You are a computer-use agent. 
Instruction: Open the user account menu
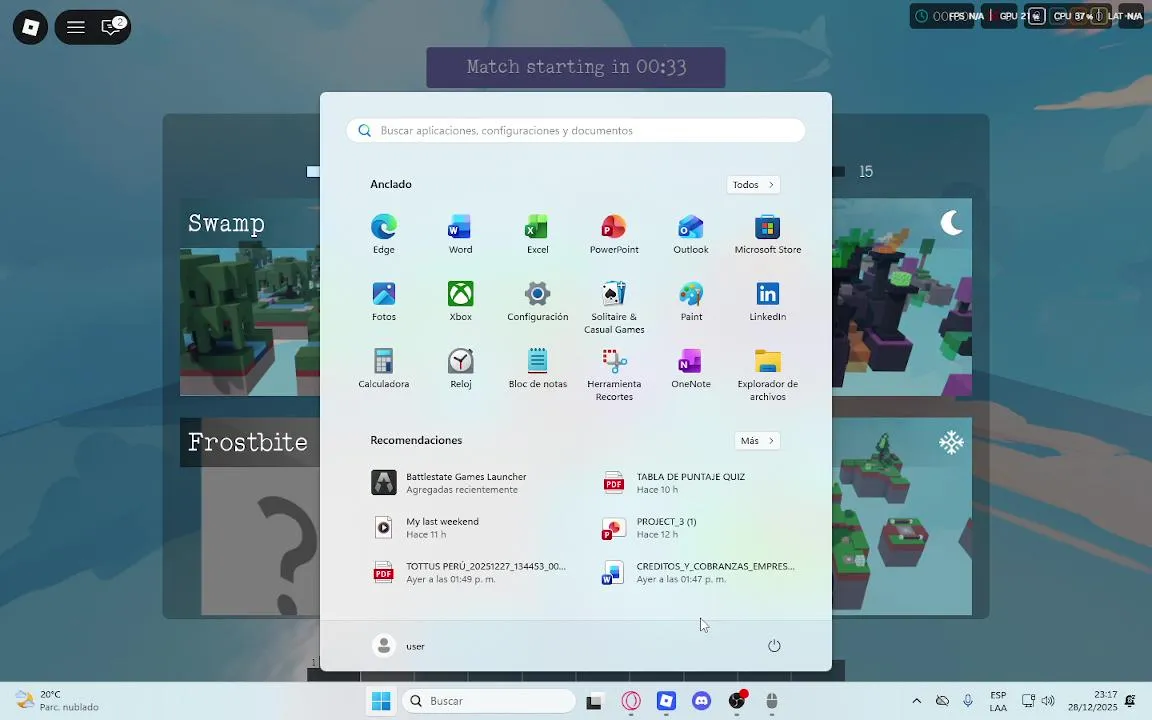tap(399, 646)
